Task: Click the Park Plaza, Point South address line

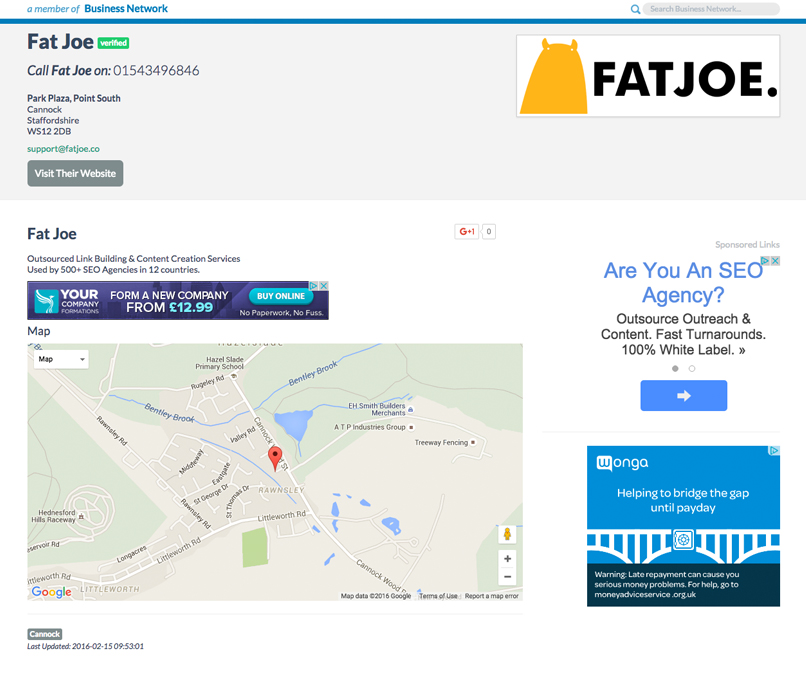Action: tap(74, 98)
